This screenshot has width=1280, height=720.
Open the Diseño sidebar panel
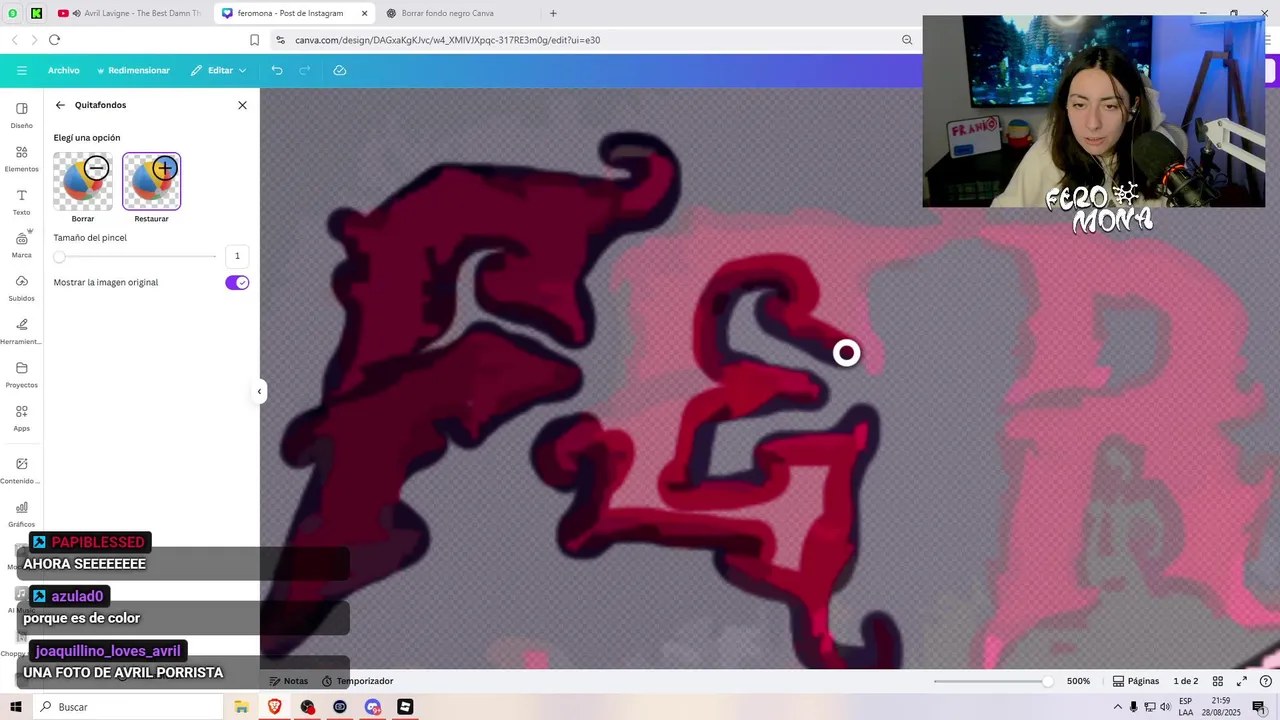point(22,115)
